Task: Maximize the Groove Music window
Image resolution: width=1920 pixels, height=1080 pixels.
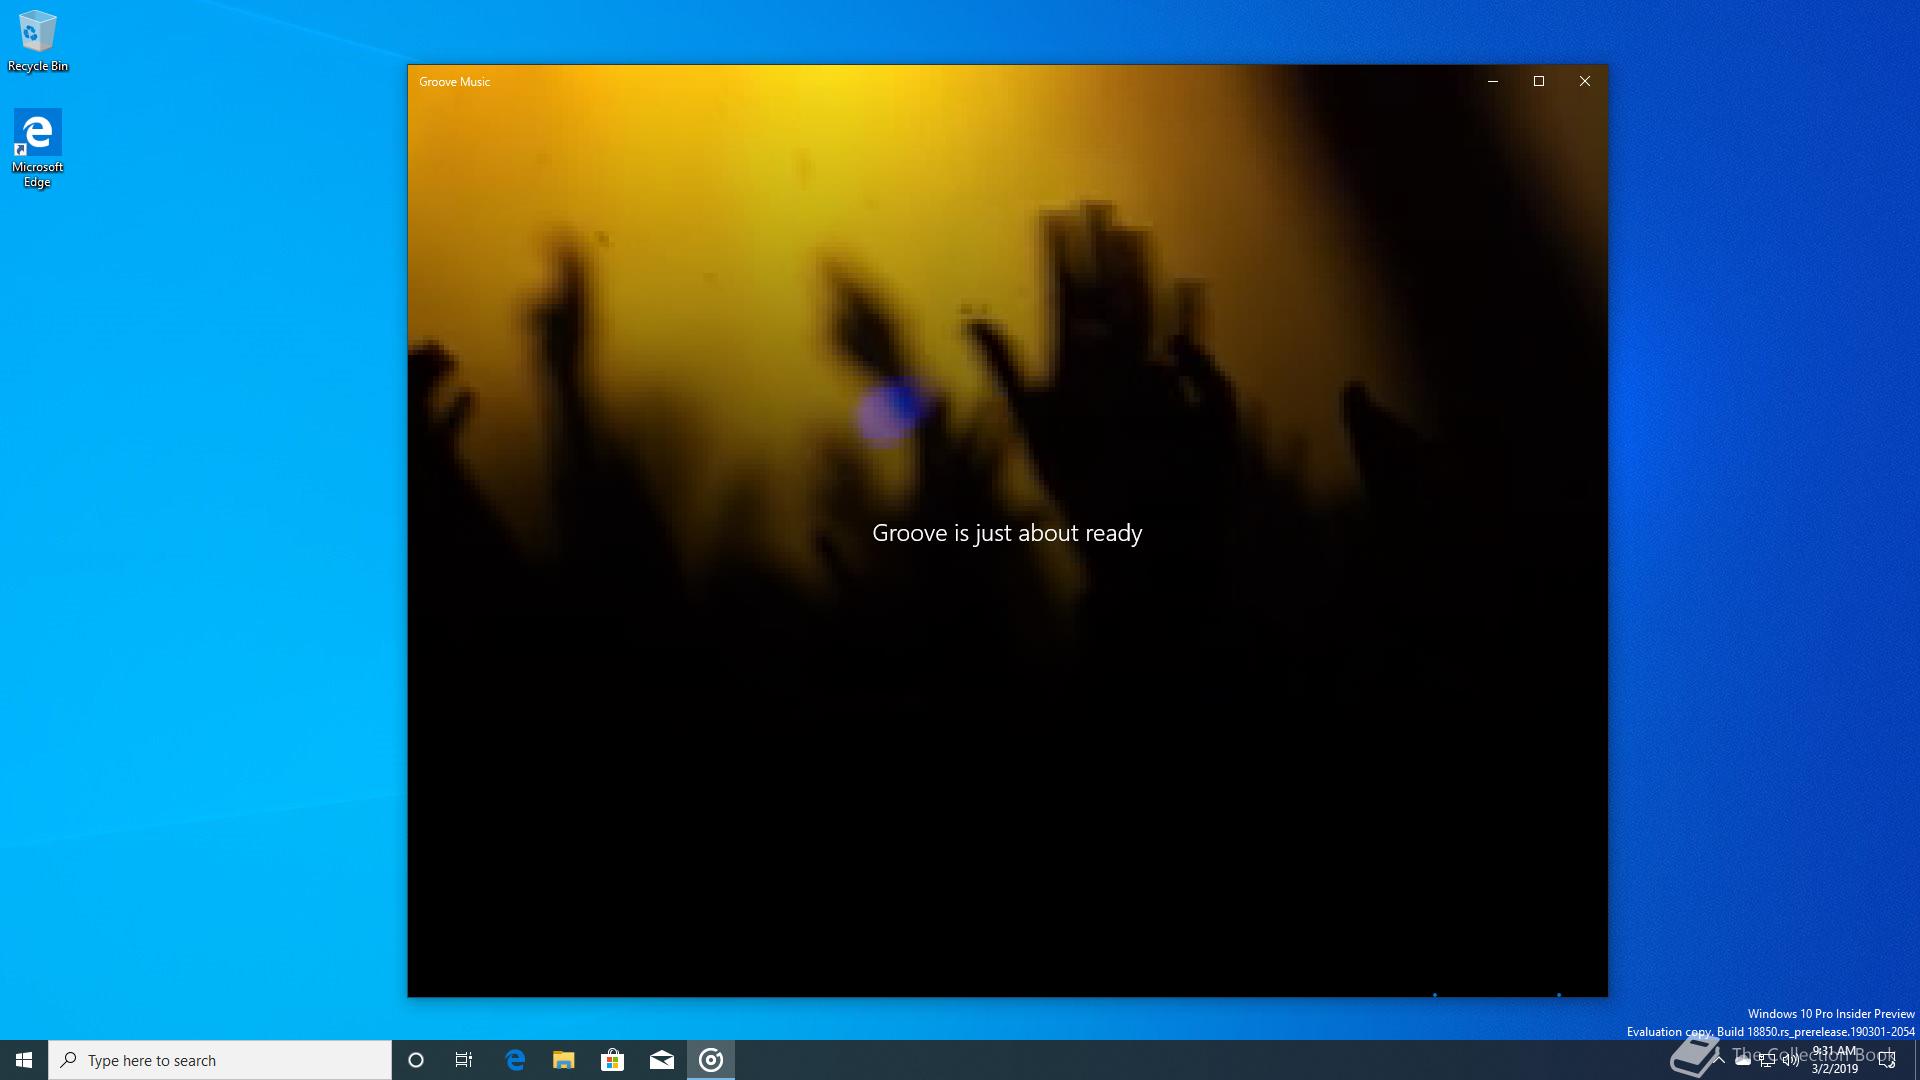Action: point(1539,81)
